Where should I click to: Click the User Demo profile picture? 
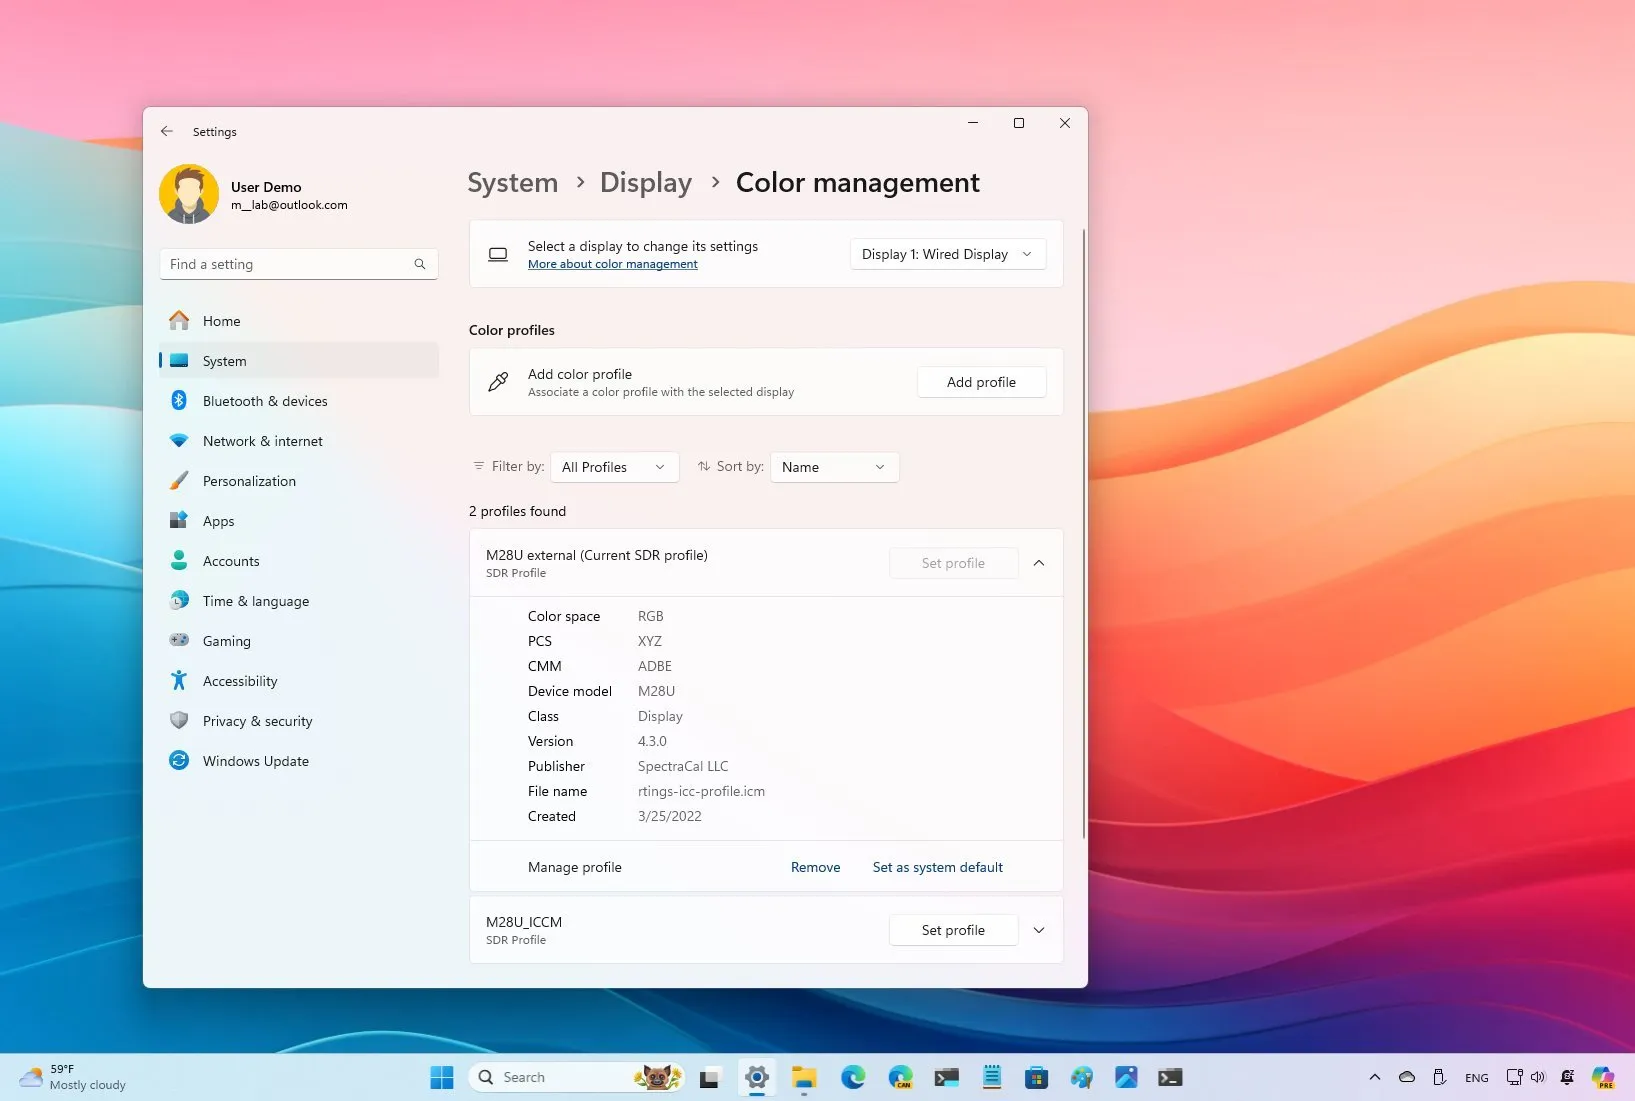189,193
